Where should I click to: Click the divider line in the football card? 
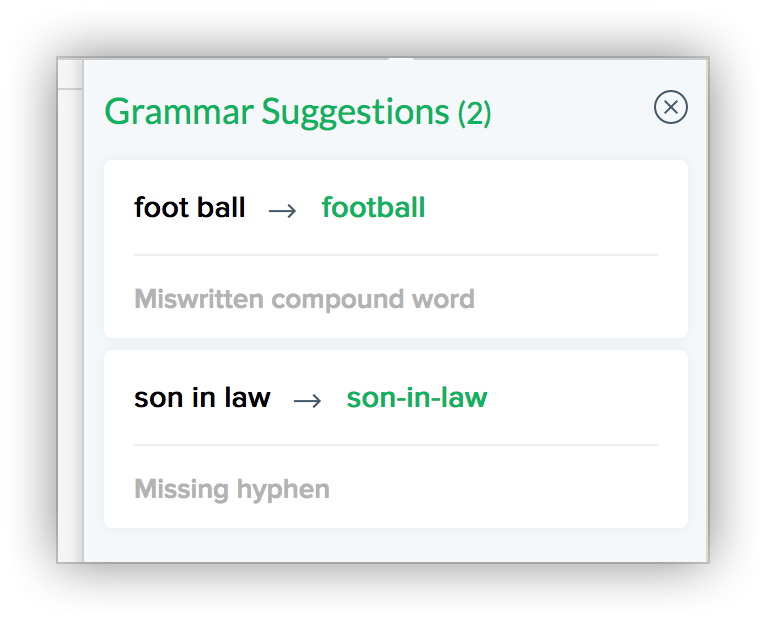coord(396,255)
